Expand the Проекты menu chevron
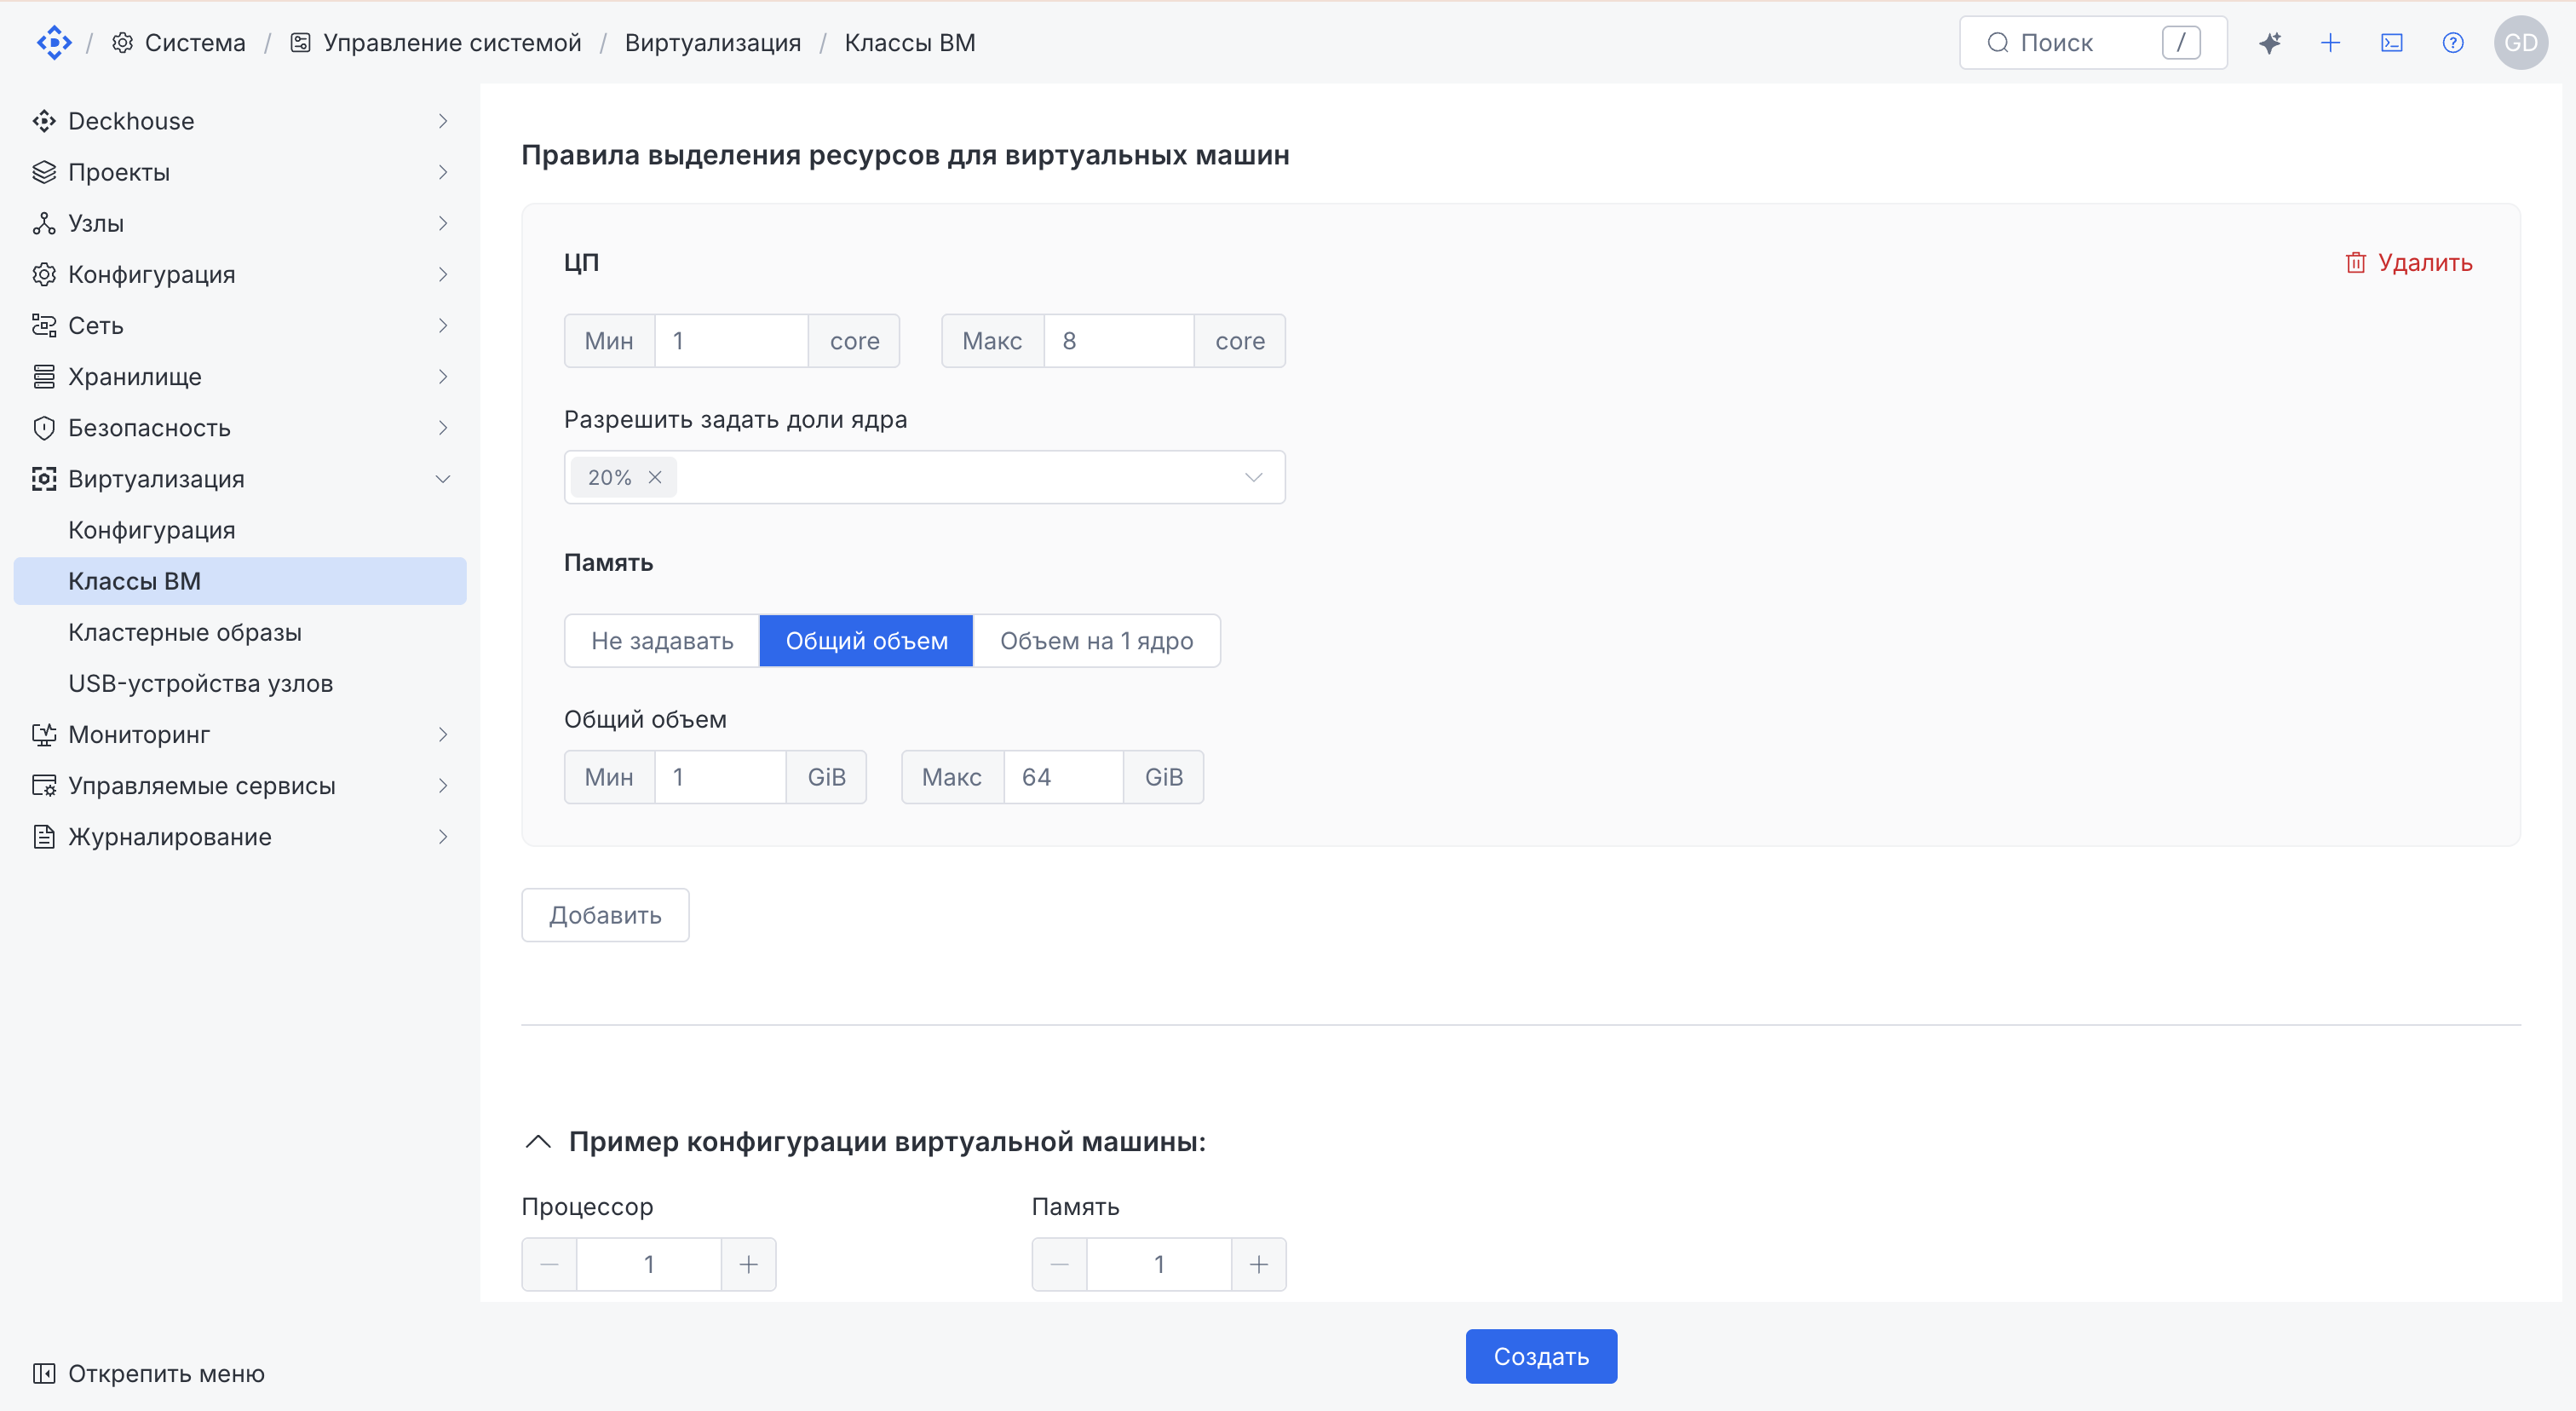The width and height of the screenshot is (2576, 1411). [443, 172]
